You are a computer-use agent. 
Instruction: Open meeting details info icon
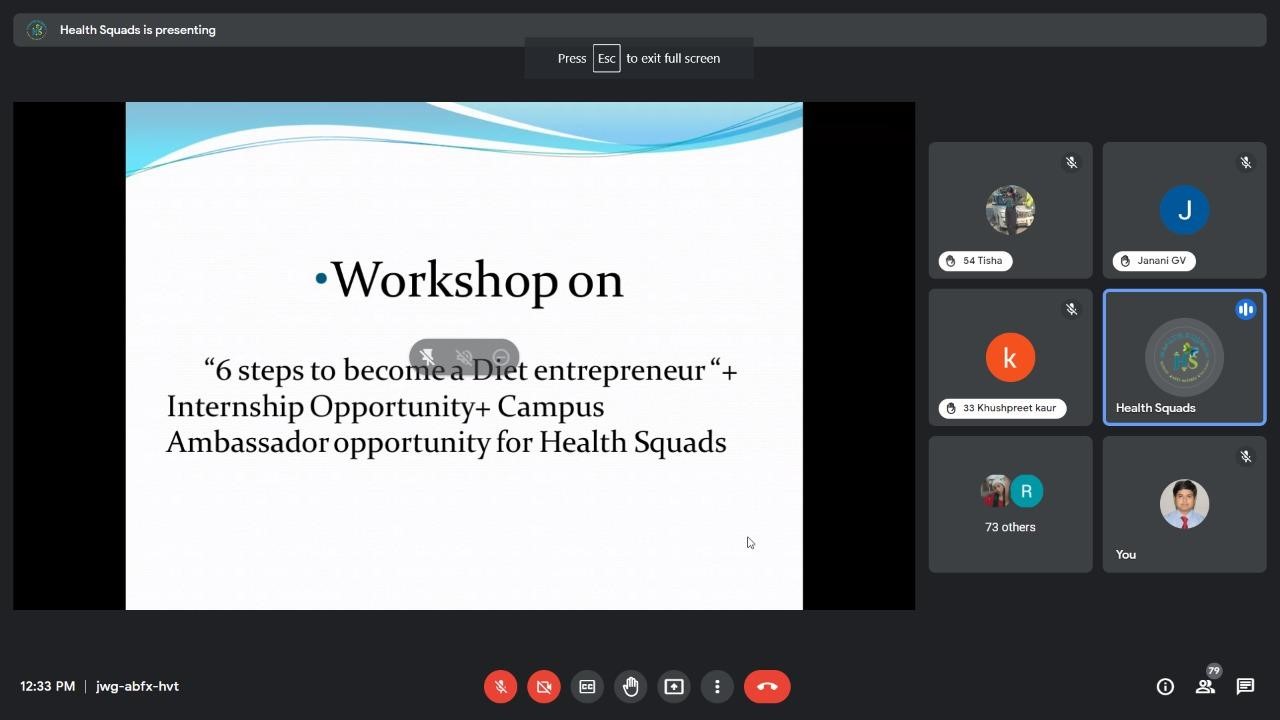click(x=1165, y=686)
